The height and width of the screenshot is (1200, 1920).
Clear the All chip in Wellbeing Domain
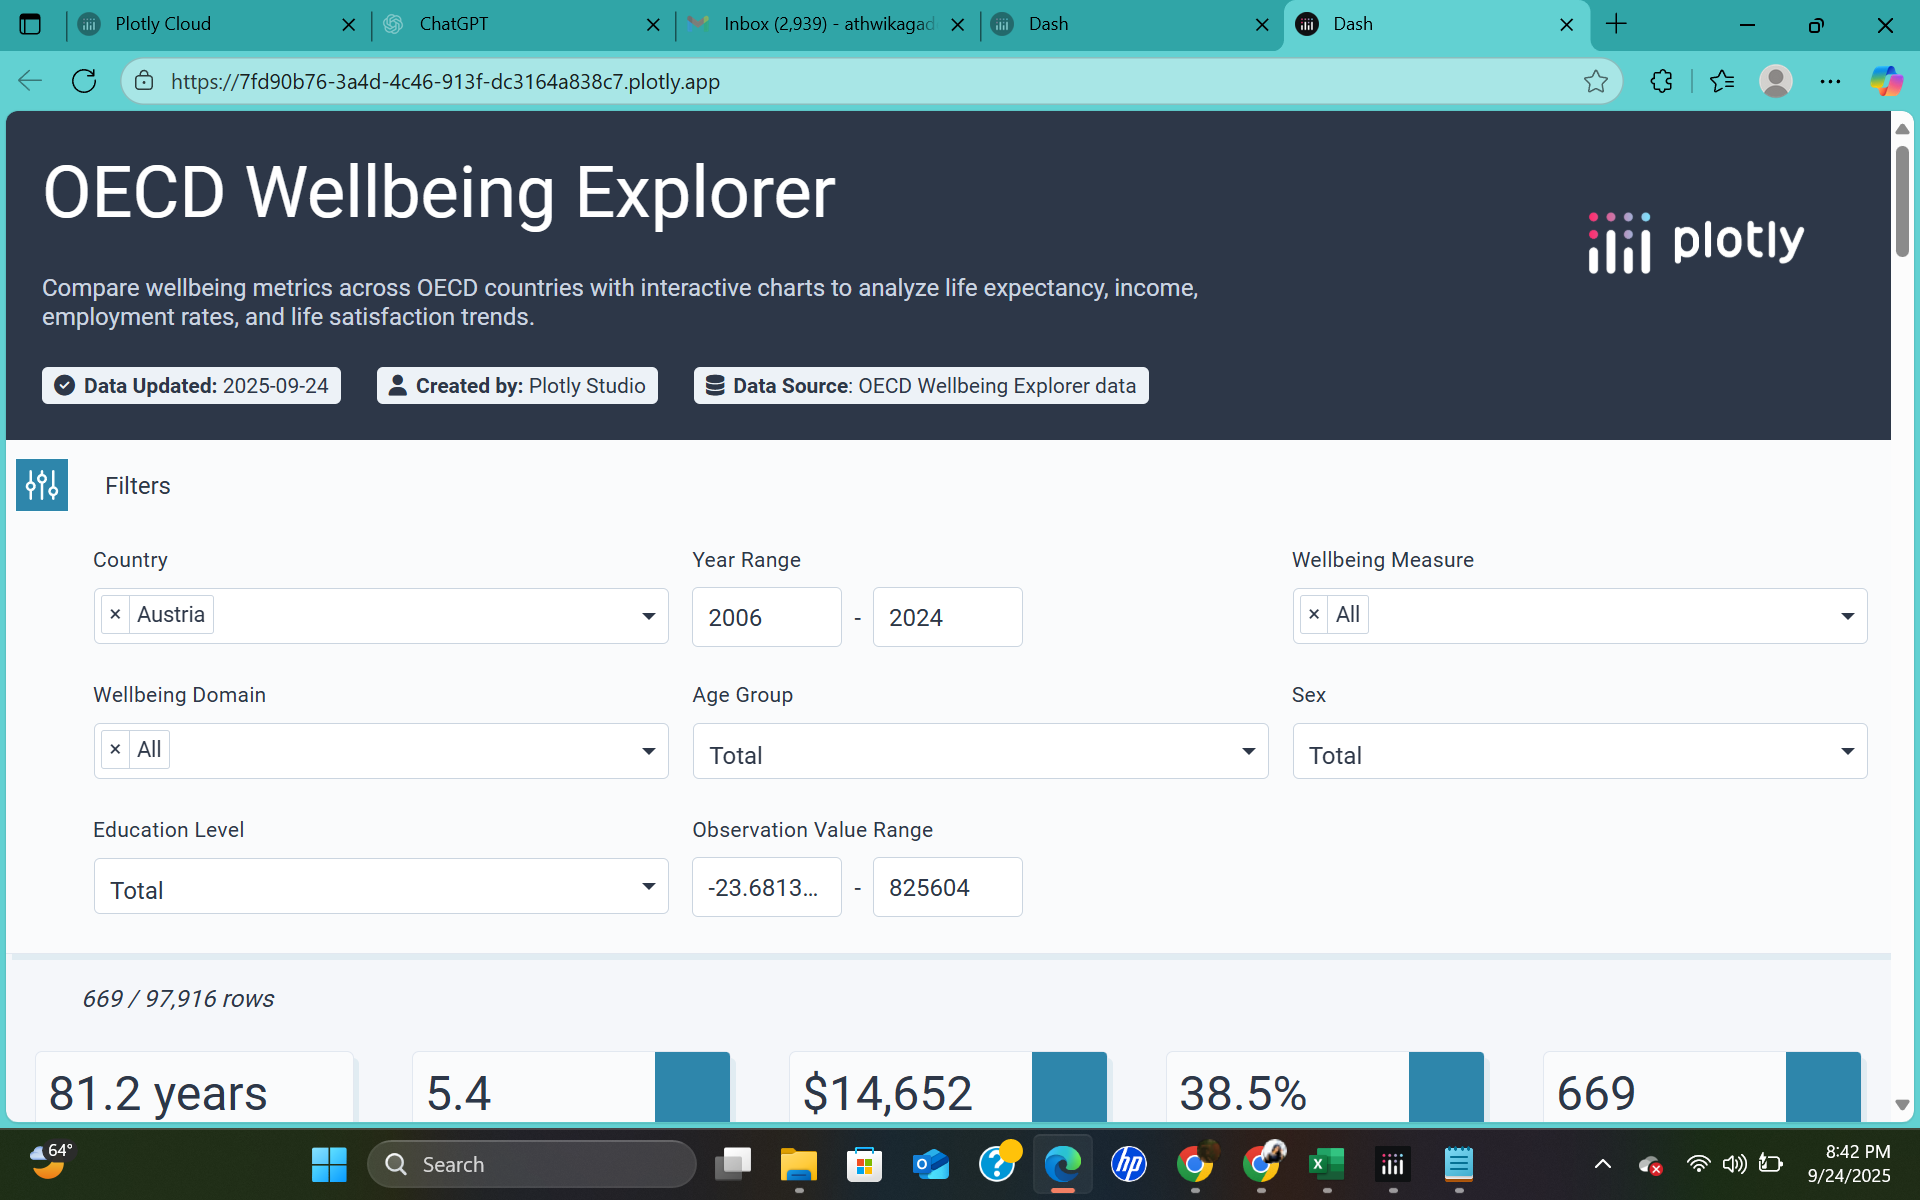(x=115, y=749)
